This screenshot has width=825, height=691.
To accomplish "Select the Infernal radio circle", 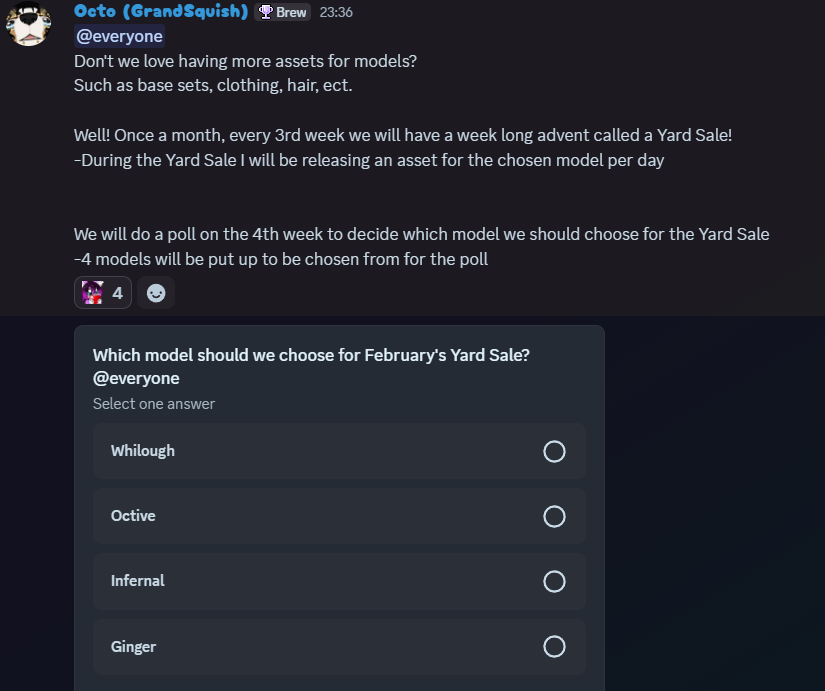I will point(554,581).
